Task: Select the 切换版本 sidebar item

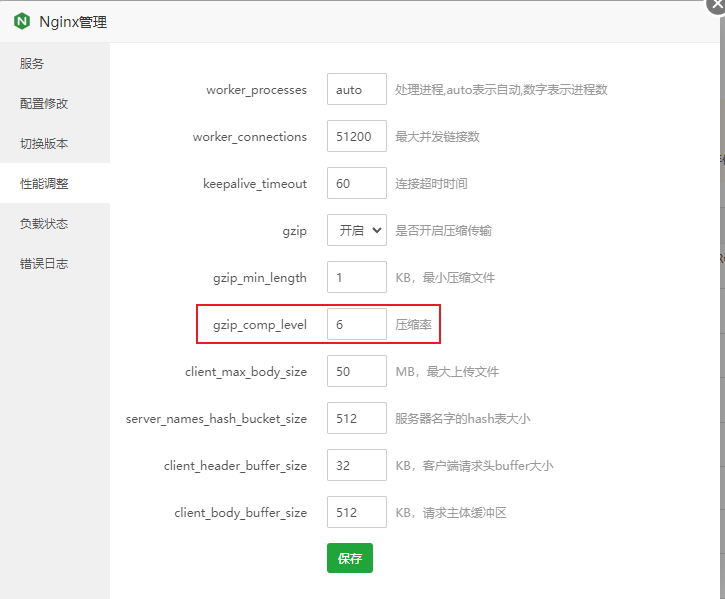Action: click(x=44, y=144)
